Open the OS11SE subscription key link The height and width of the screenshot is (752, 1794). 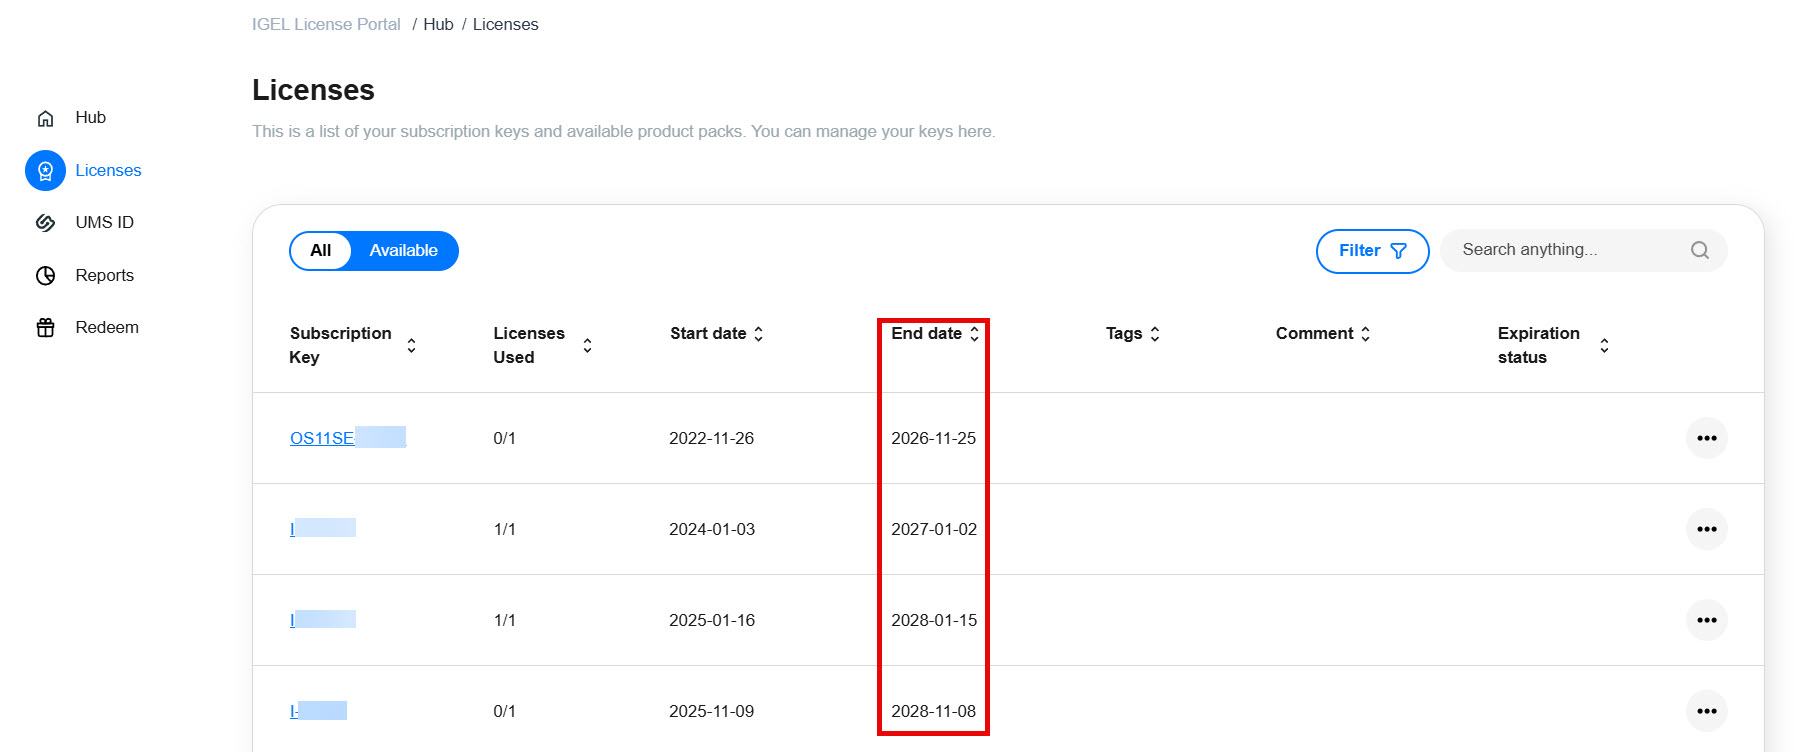[x=322, y=438]
